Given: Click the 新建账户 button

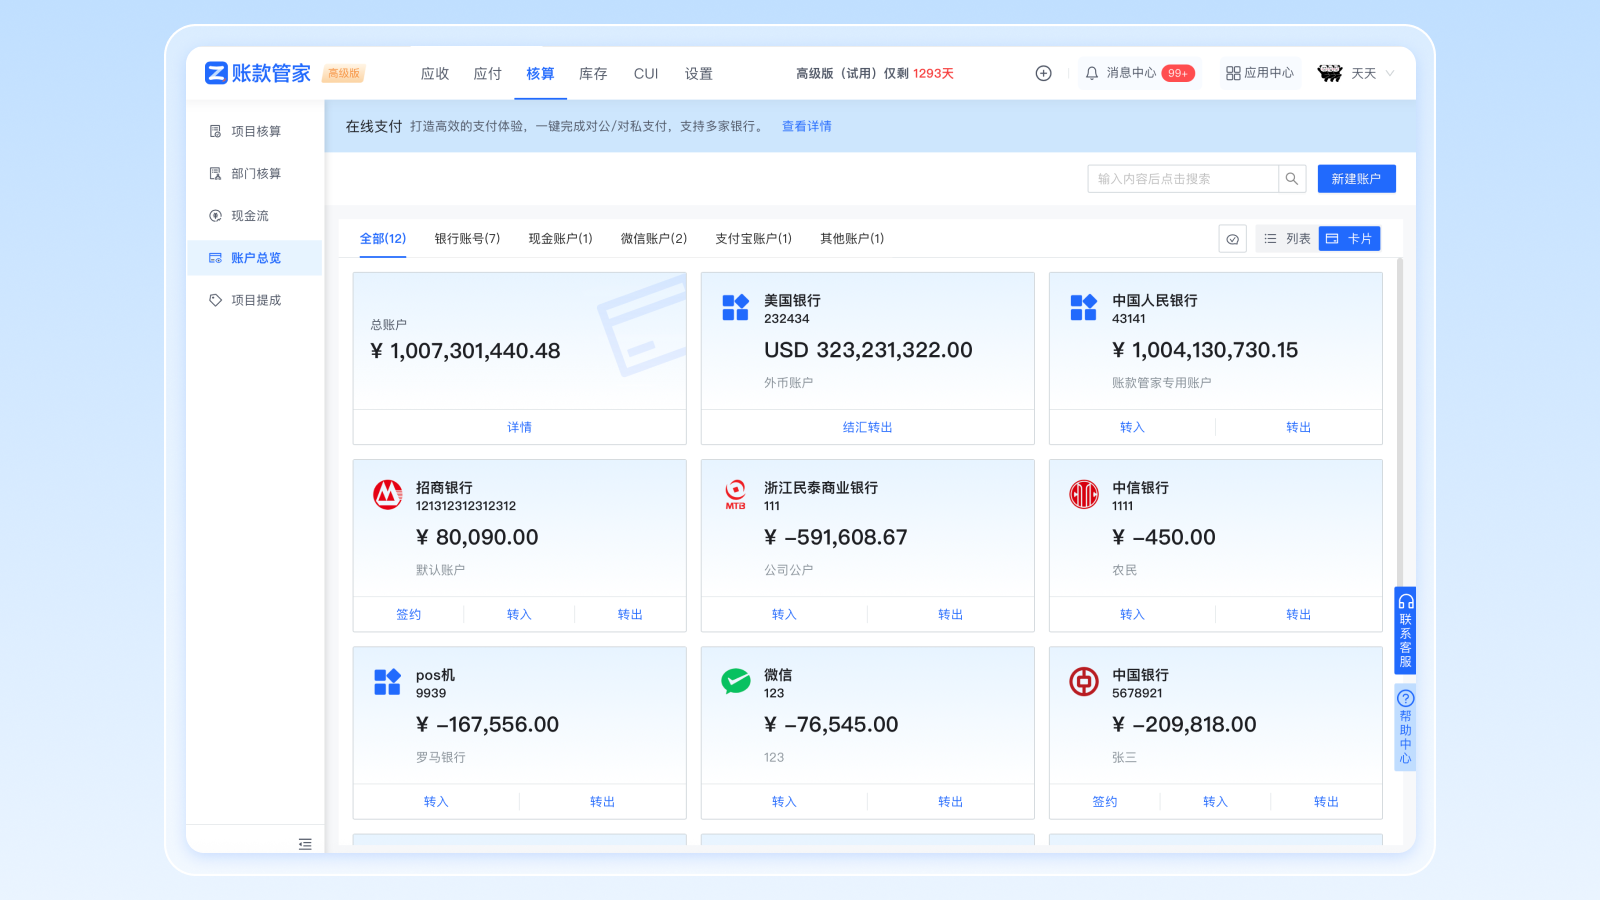Looking at the screenshot, I should [x=1356, y=179].
